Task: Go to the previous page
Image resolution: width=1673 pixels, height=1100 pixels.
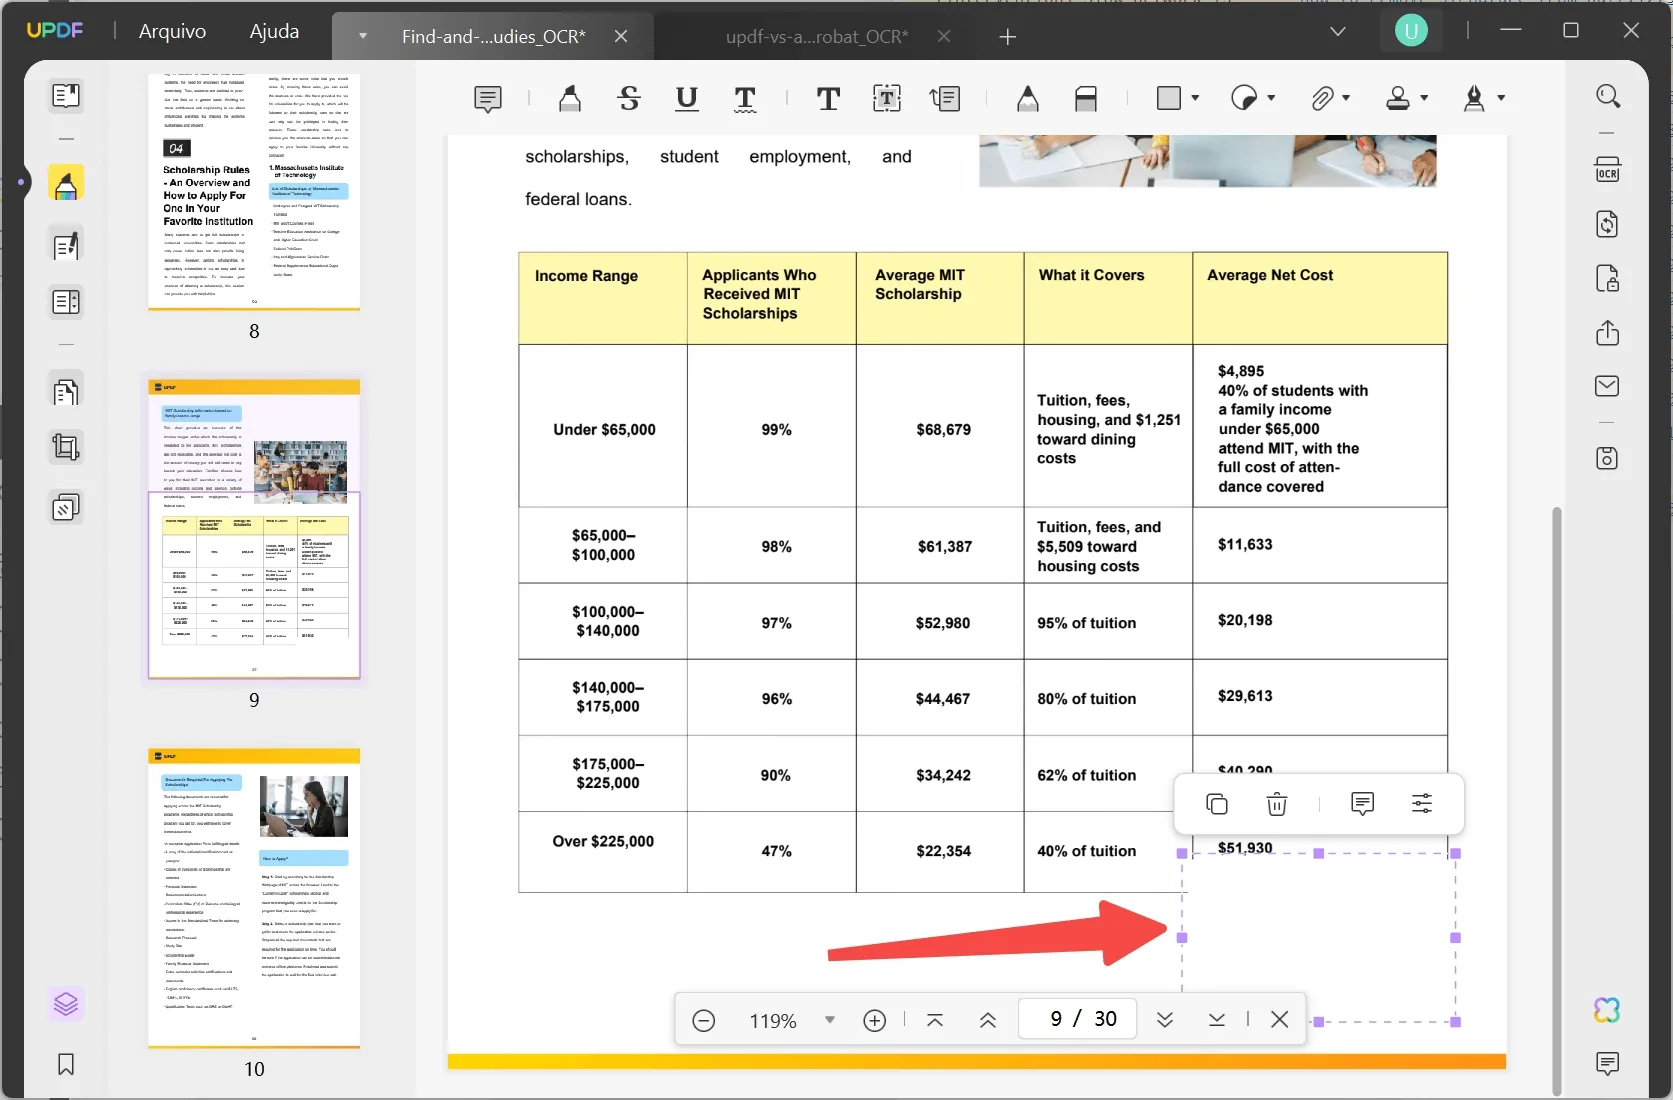Action: (x=988, y=1020)
